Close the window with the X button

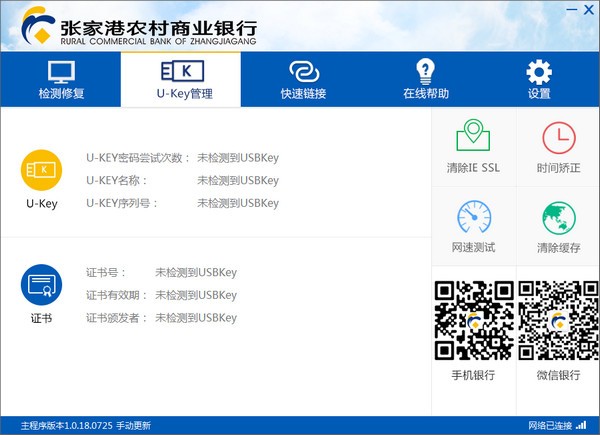(589, 10)
